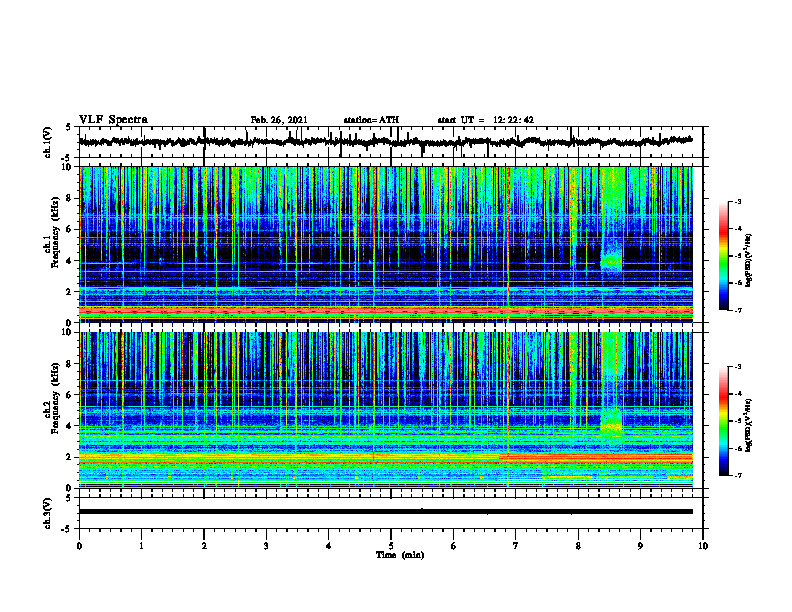This screenshot has height=612, width=792.
Task: Click the "ch.3(V)" waveform axis label
Action: 48,513
